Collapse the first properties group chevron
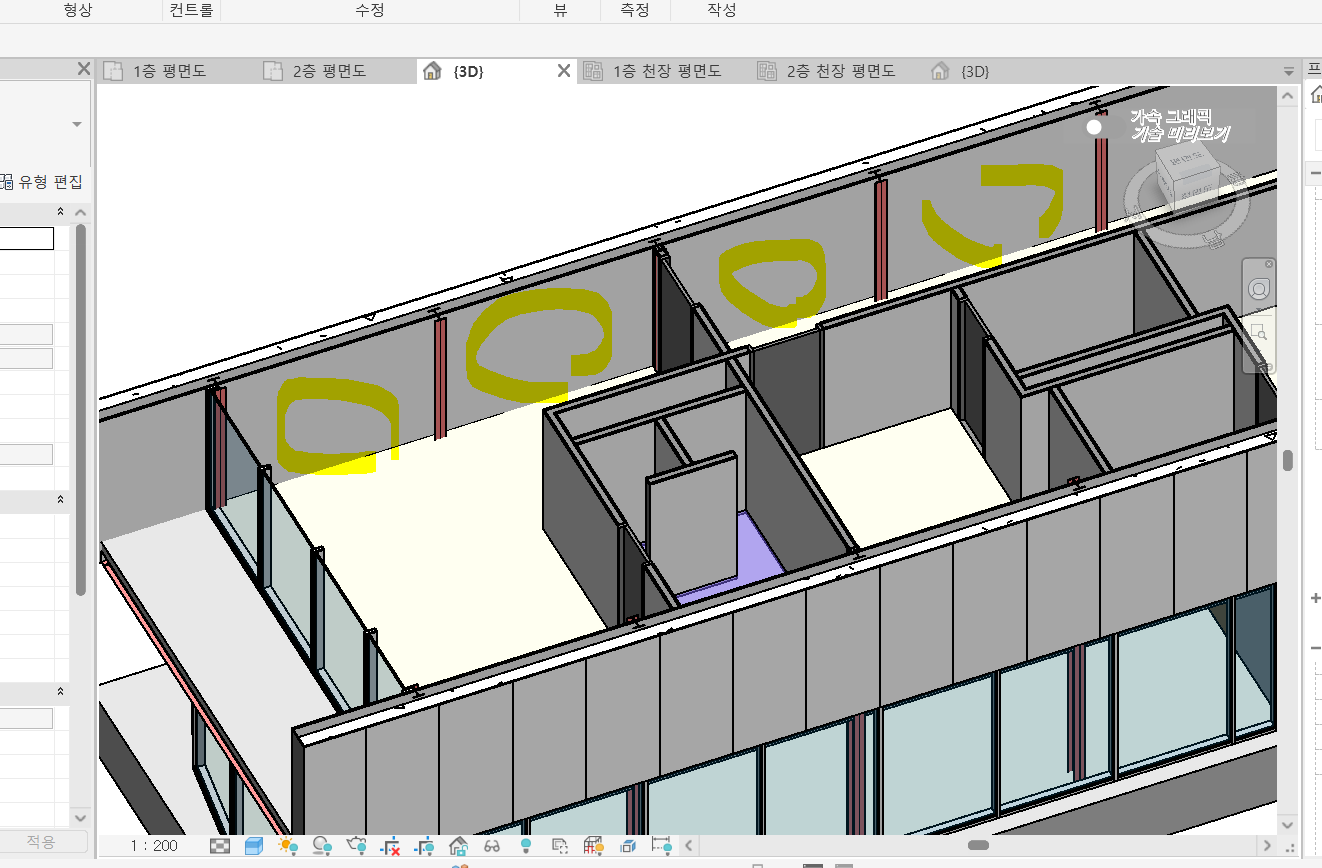The height and width of the screenshot is (868, 1322). (60, 212)
